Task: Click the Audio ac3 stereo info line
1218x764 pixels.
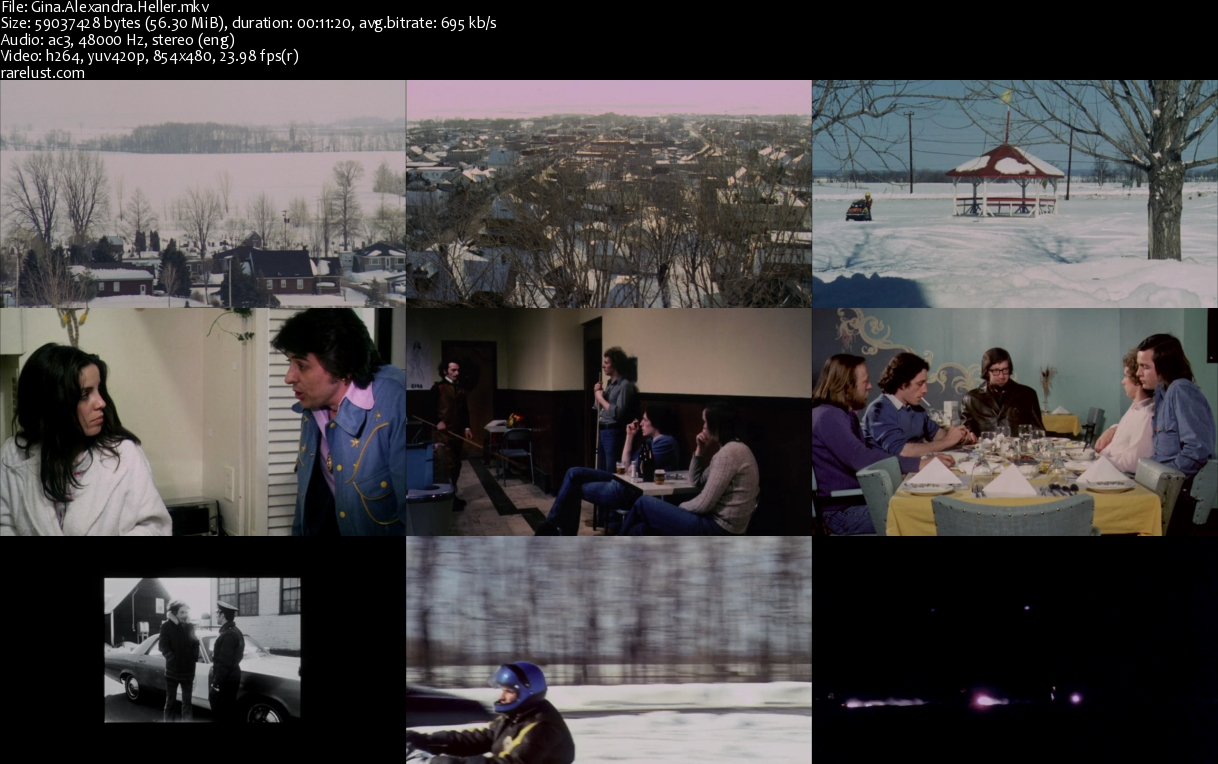Action: point(118,40)
